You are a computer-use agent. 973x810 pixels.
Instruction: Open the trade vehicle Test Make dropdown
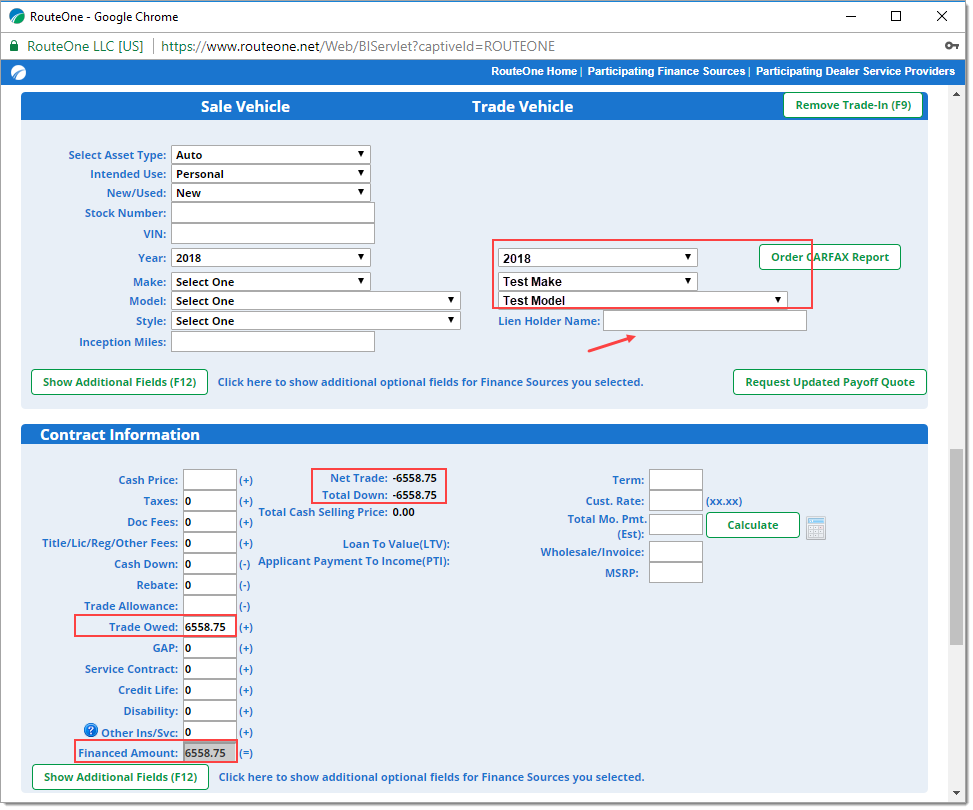click(598, 282)
